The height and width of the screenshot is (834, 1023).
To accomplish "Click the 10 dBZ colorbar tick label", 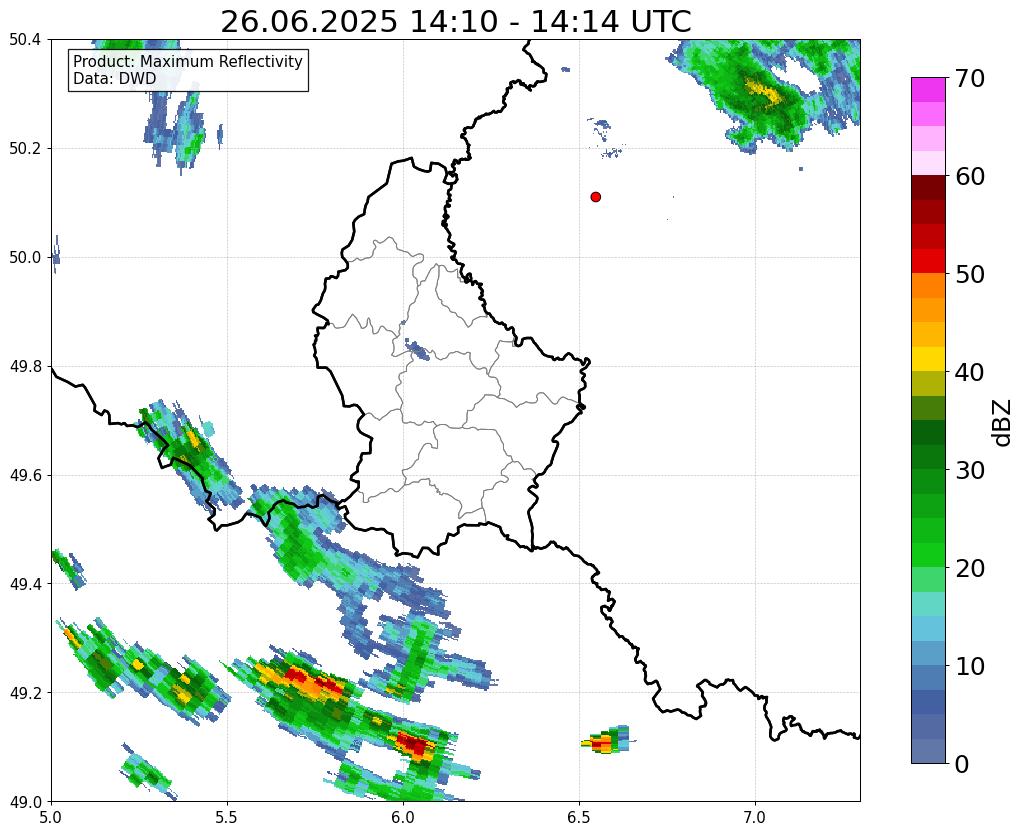I will 969,666.
